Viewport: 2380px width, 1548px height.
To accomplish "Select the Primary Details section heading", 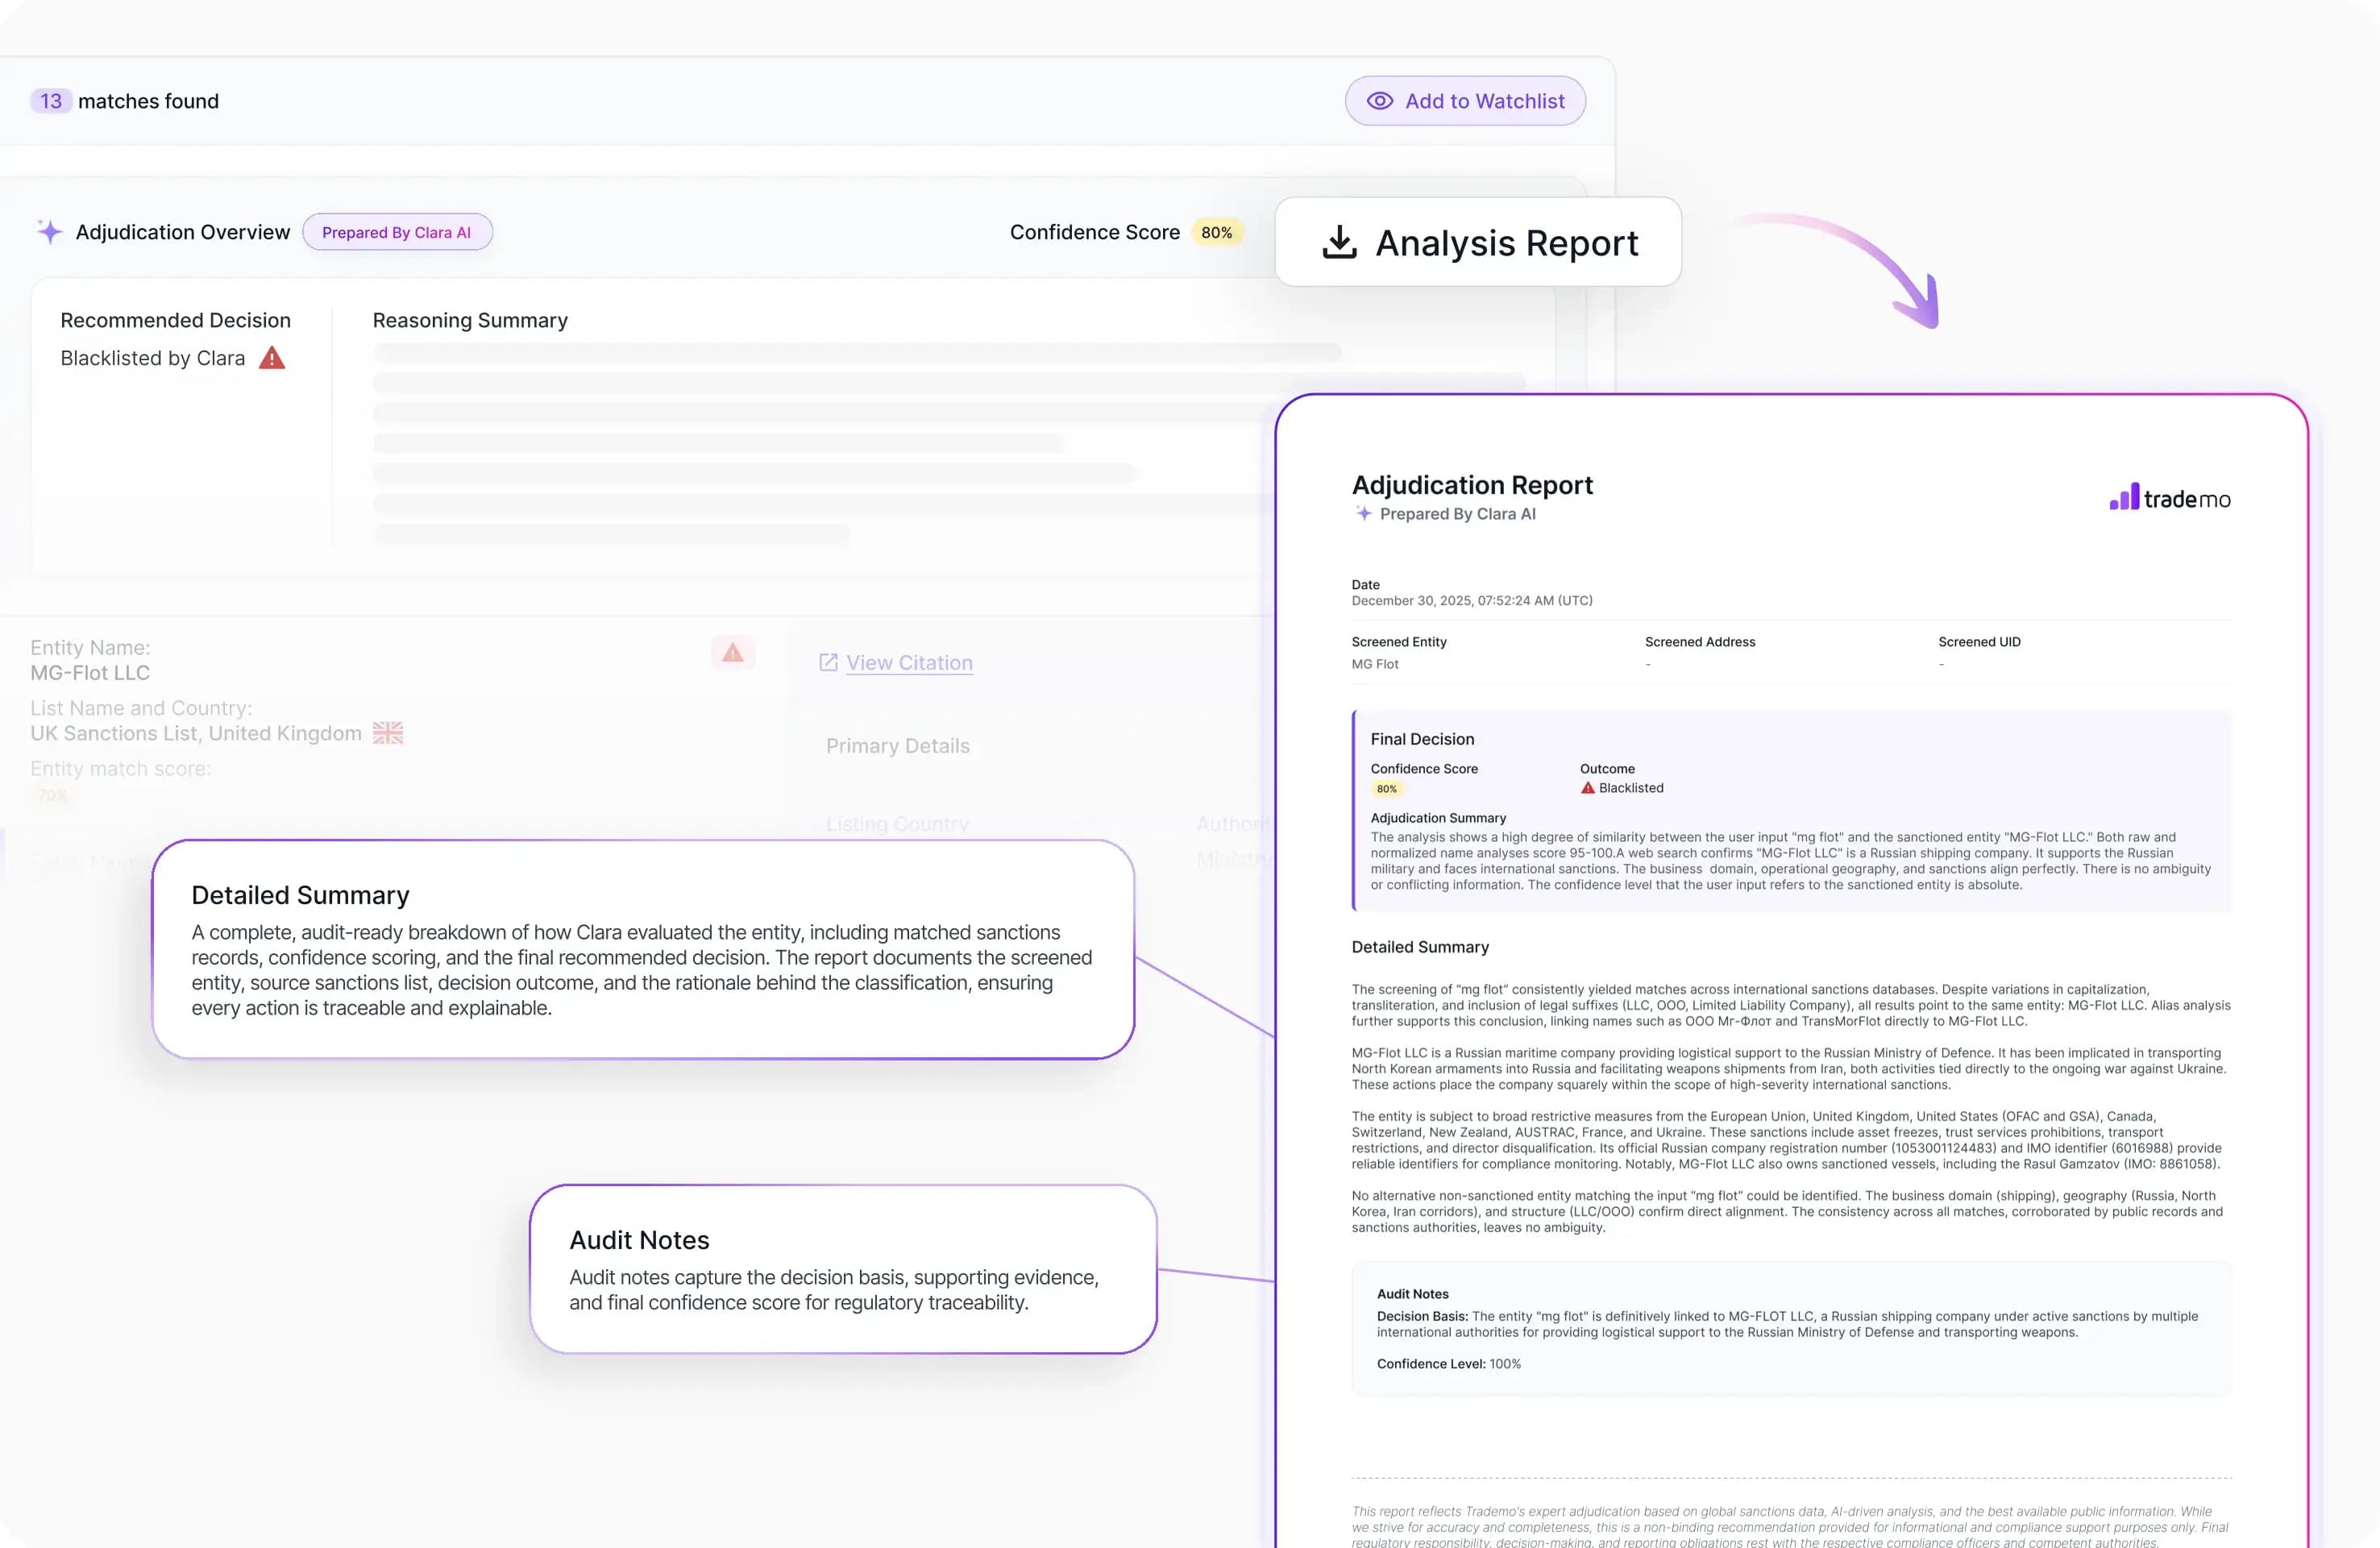I will (x=897, y=746).
